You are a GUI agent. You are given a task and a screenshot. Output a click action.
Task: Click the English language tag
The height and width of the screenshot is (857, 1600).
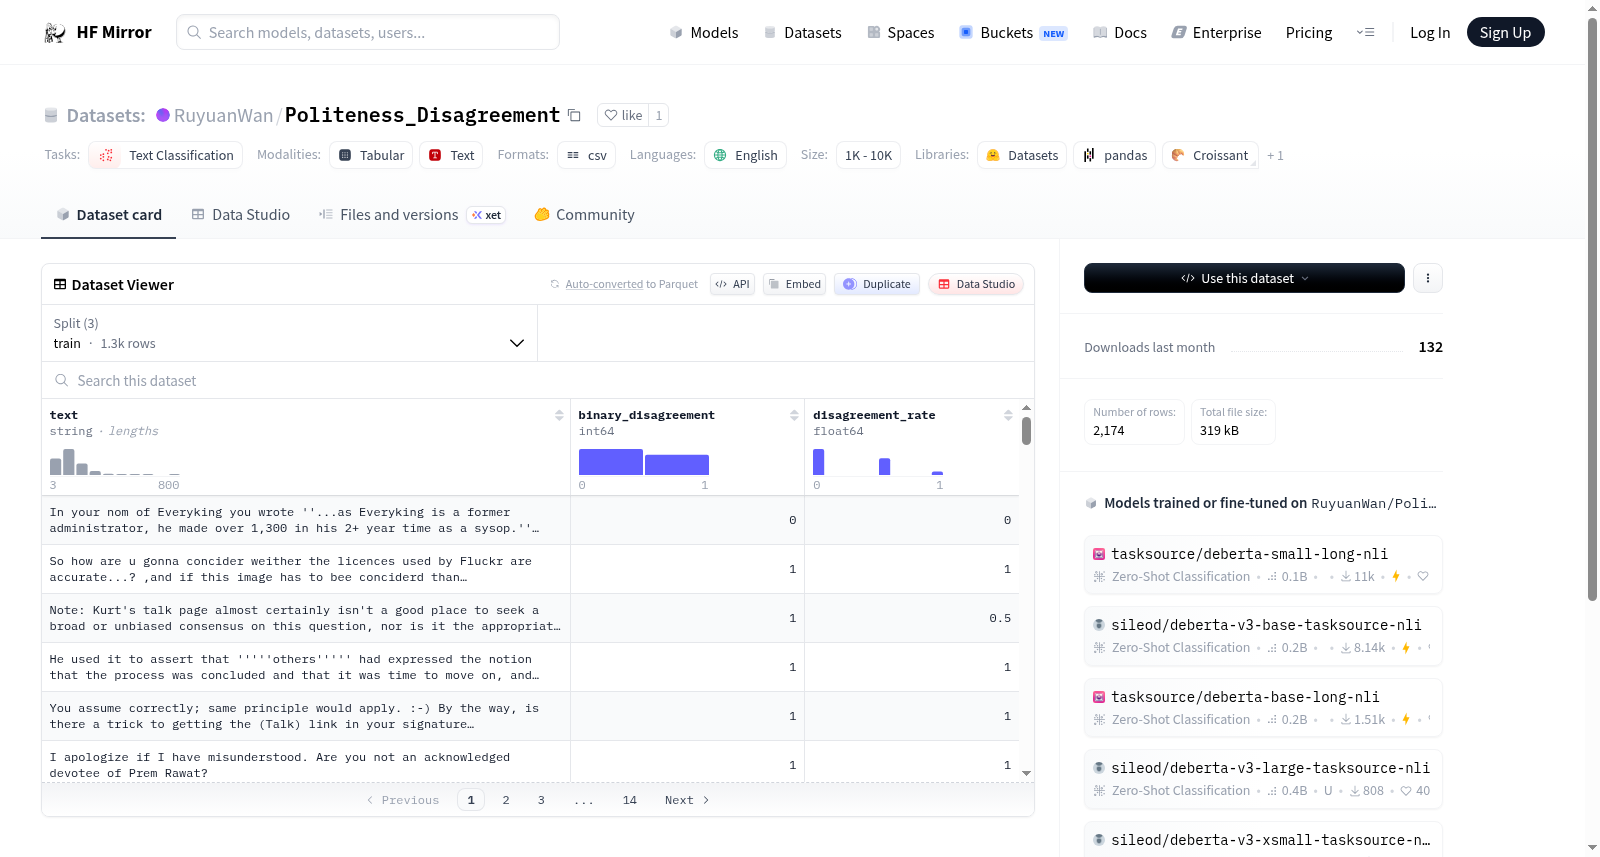tap(745, 155)
